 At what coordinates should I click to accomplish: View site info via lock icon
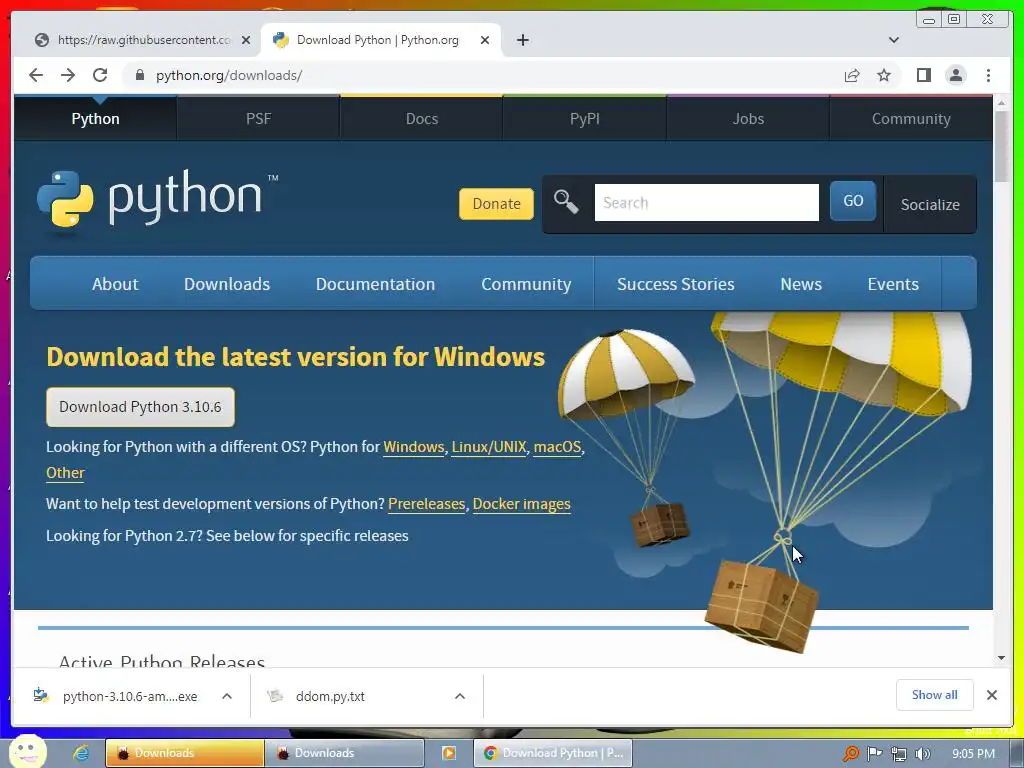click(x=139, y=75)
